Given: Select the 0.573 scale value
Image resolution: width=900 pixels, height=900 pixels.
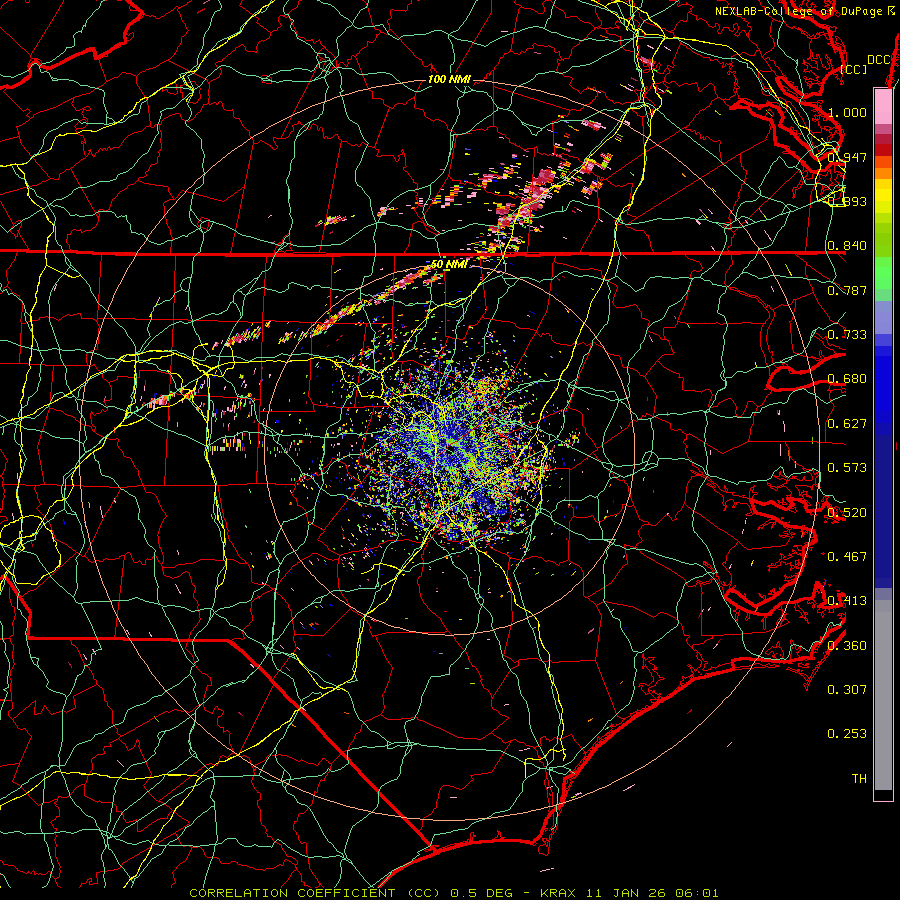Looking at the screenshot, I should [x=847, y=468].
